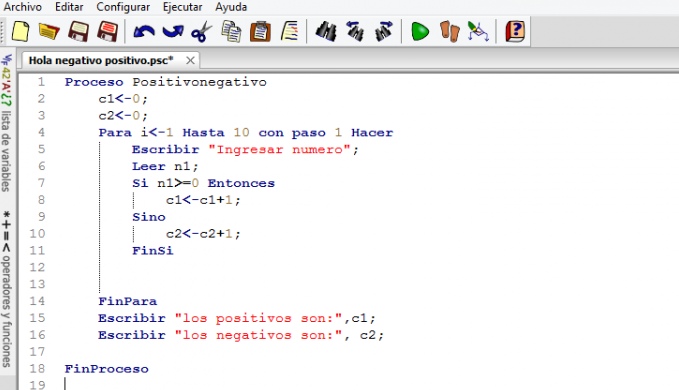Run the algorithm with green play button
Image resolution: width=679 pixels, height=390 pixels.
(420, 32)
